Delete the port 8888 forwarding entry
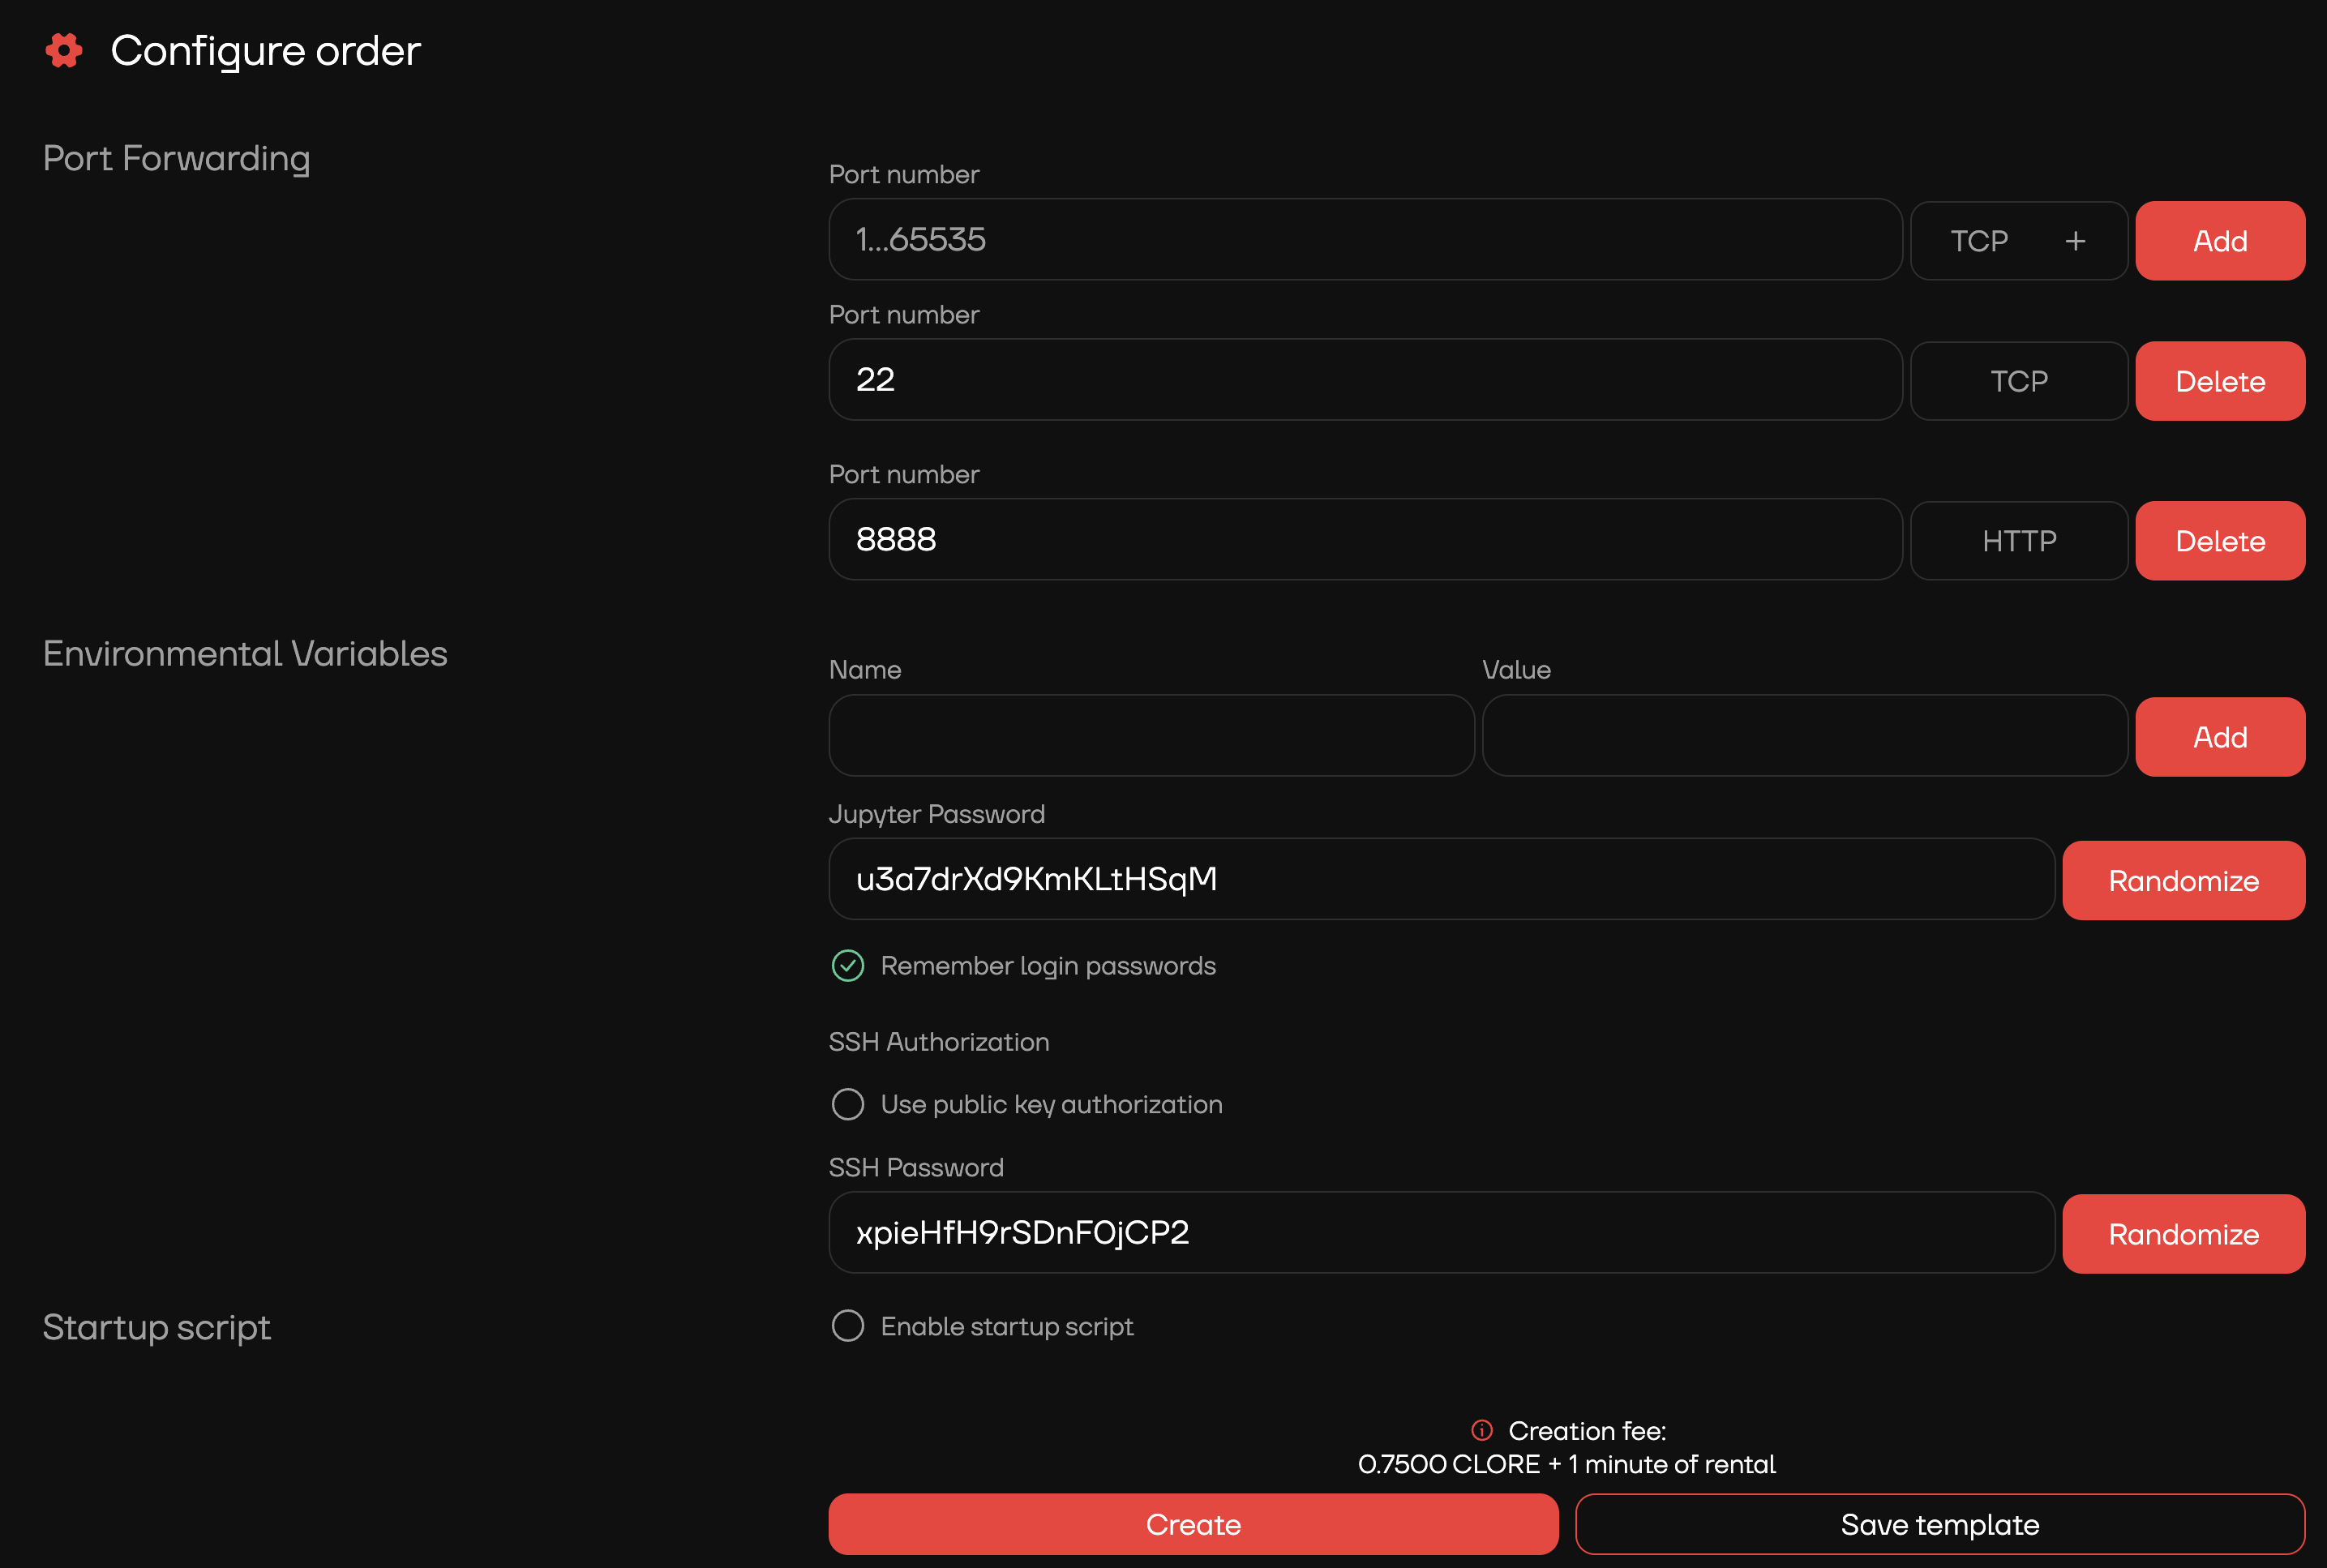2327x1568 pixels. [2219, 541]
